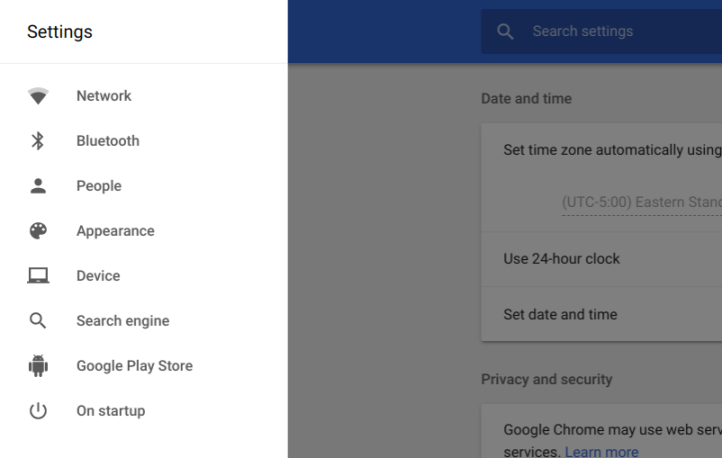Follow the Learn more link
Screen dimensions: 722x458
pos(601,452)
